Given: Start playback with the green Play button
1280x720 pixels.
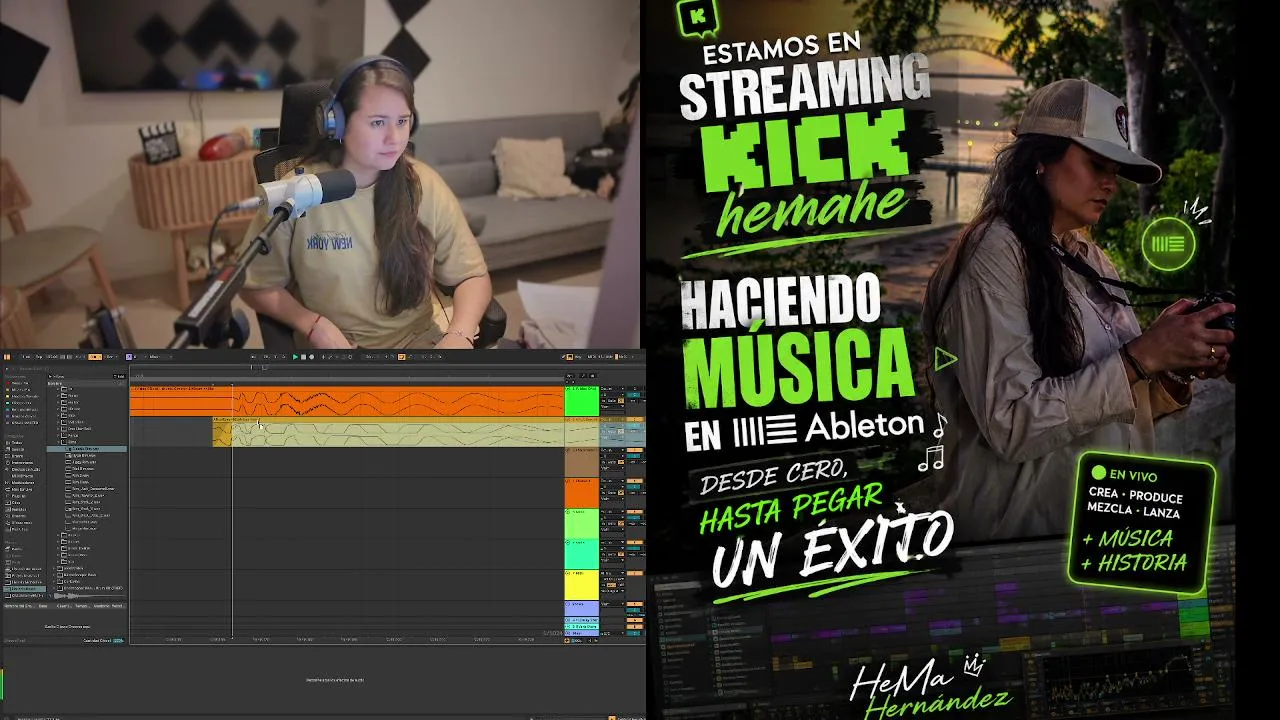Looking at the screenshot, I should tap(296, 357).
